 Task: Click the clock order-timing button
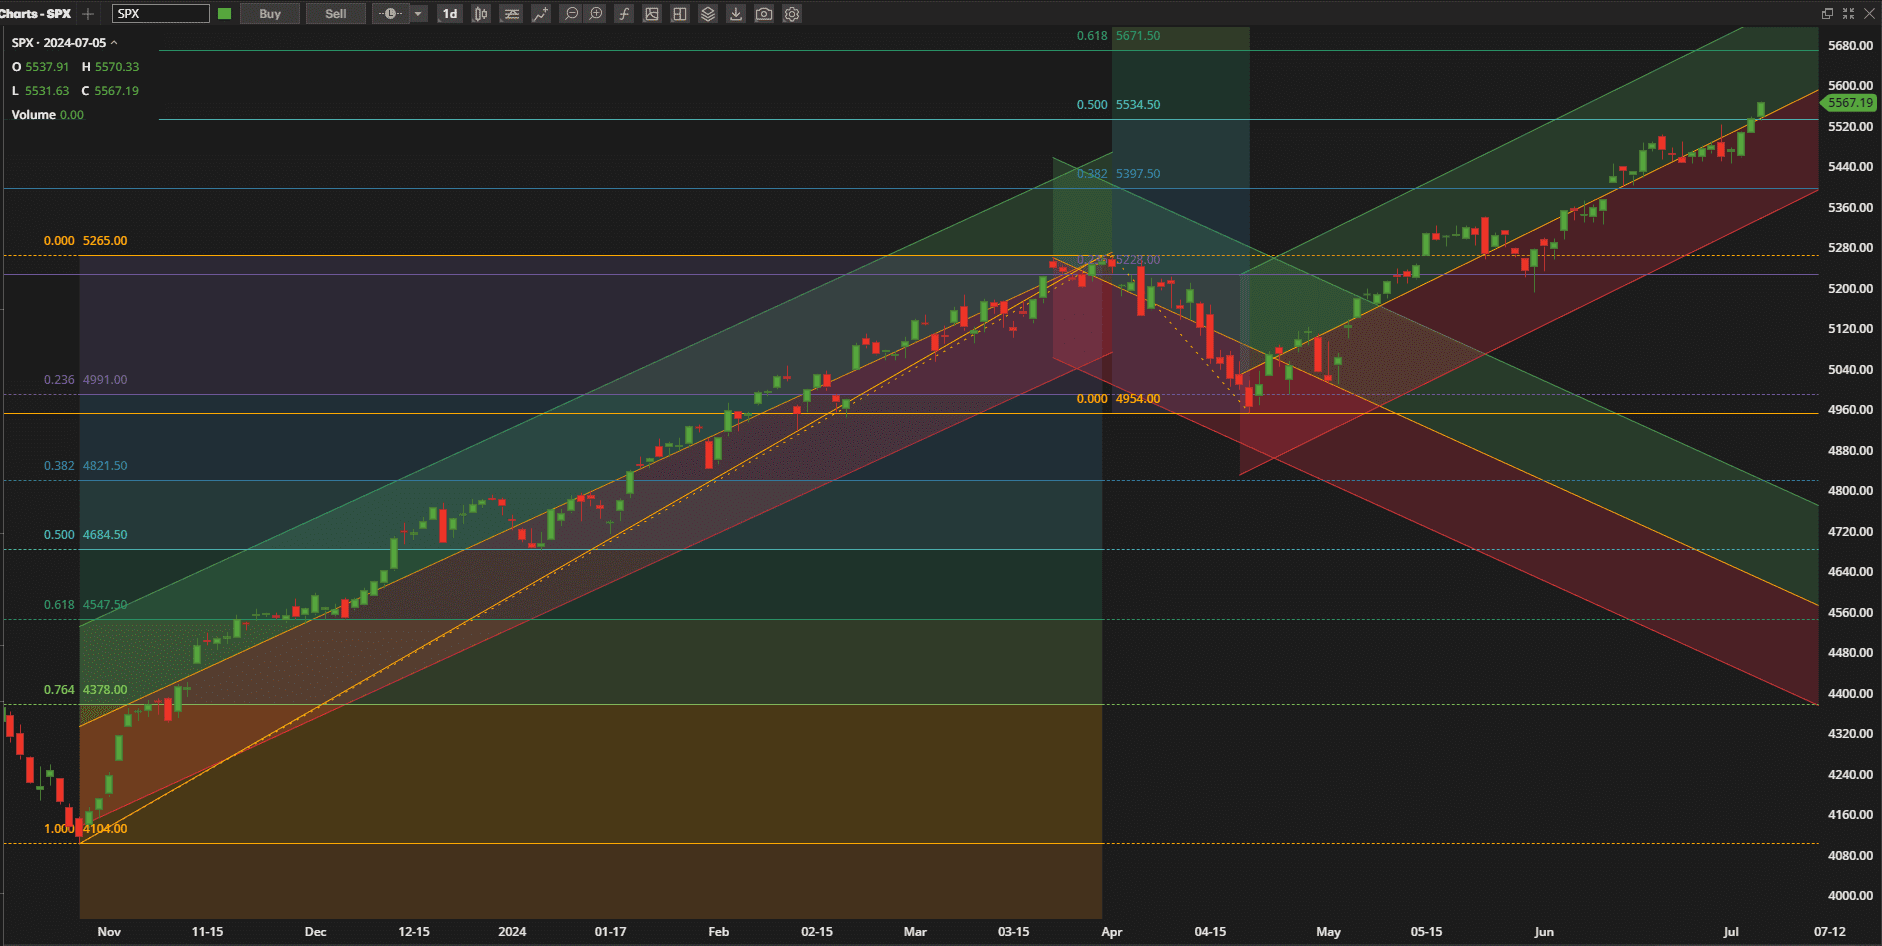point(391,14)
